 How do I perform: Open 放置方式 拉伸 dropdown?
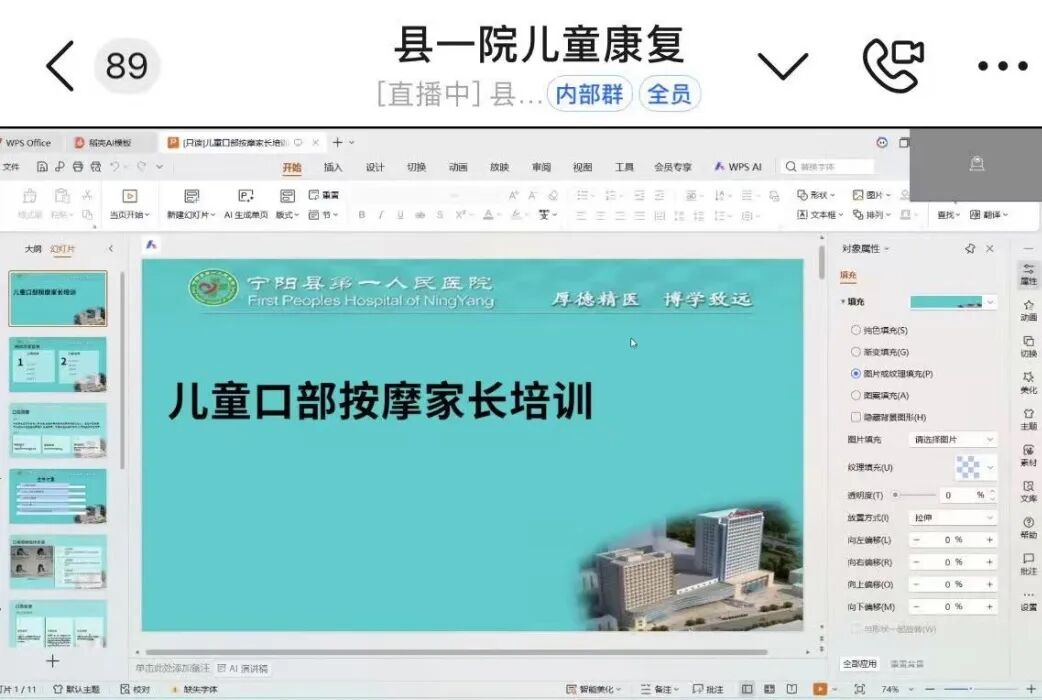click(952, 517)
